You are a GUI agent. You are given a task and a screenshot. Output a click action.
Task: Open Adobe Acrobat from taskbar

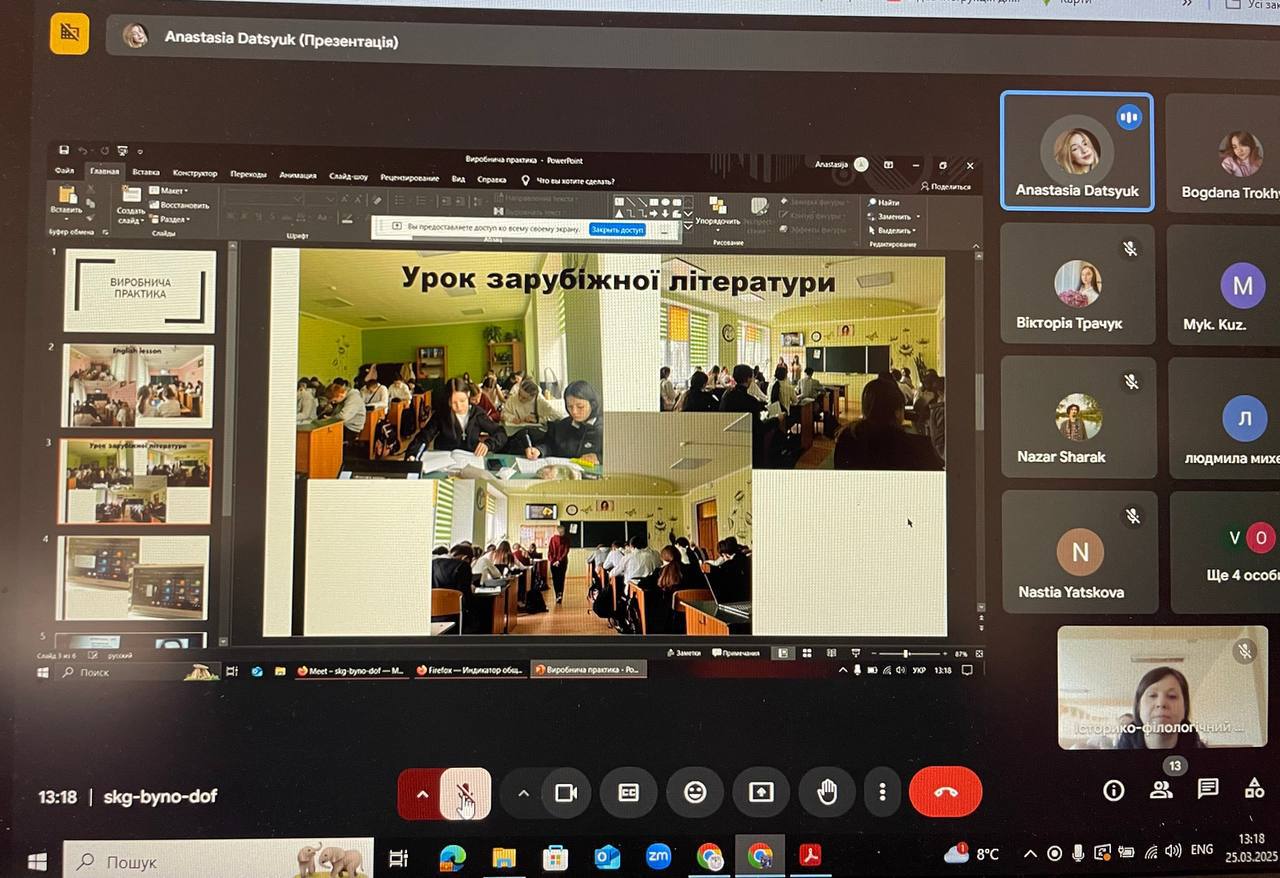pyautogui.click(x=810, y=856)
